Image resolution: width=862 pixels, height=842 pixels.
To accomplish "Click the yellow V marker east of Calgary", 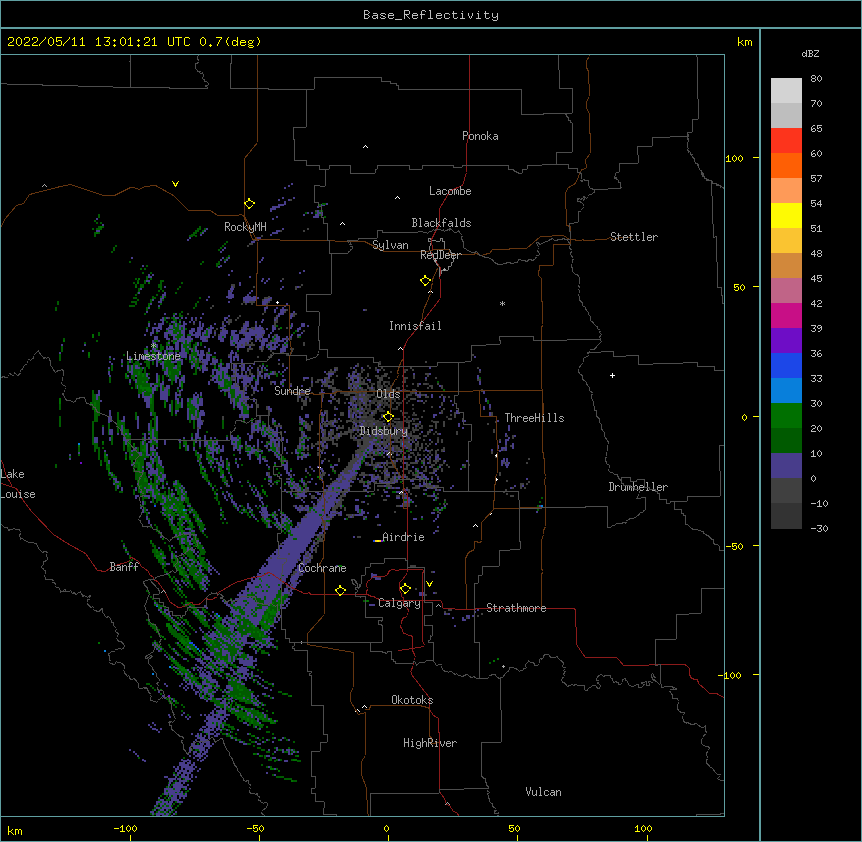I will click(x=429, y=584).
